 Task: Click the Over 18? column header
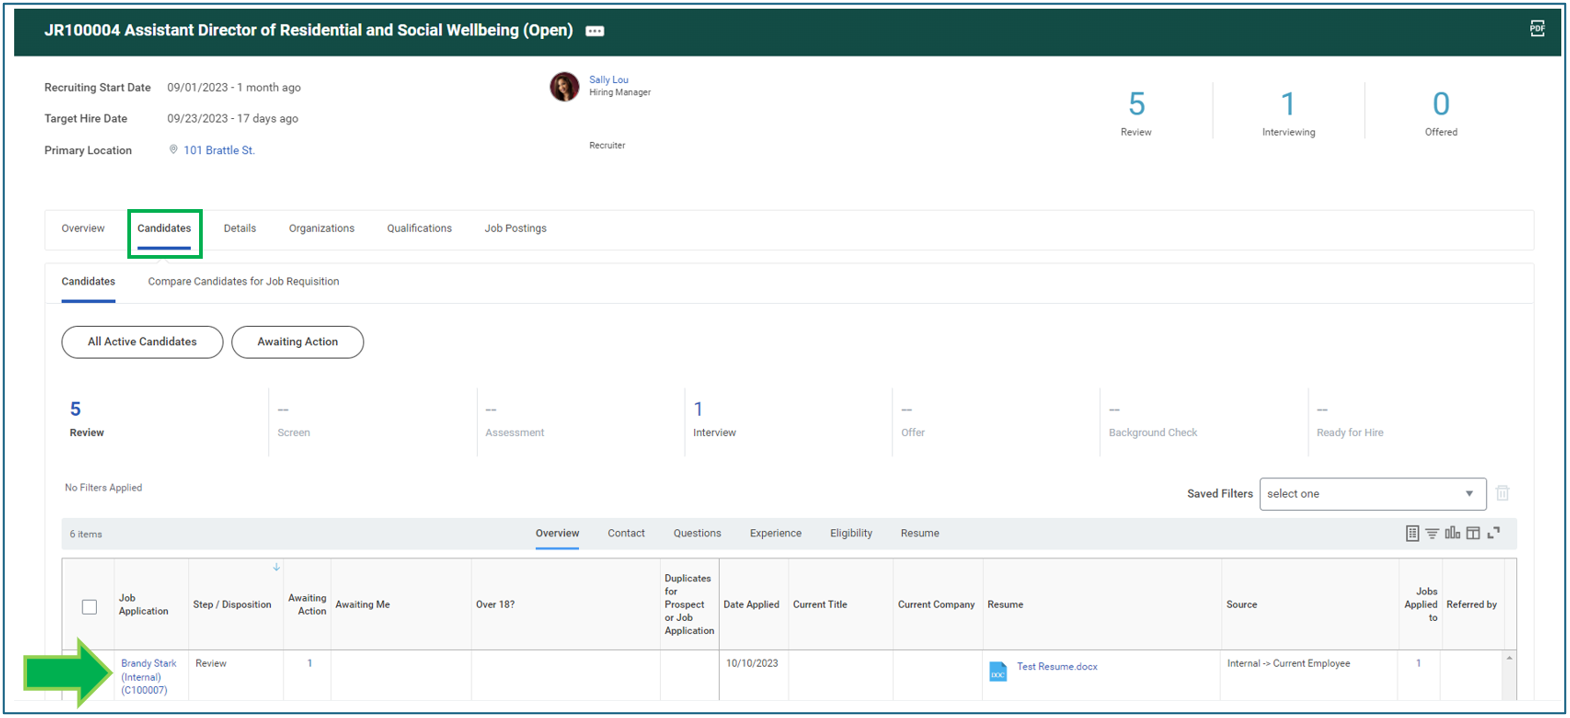click(x=495, y=605)
